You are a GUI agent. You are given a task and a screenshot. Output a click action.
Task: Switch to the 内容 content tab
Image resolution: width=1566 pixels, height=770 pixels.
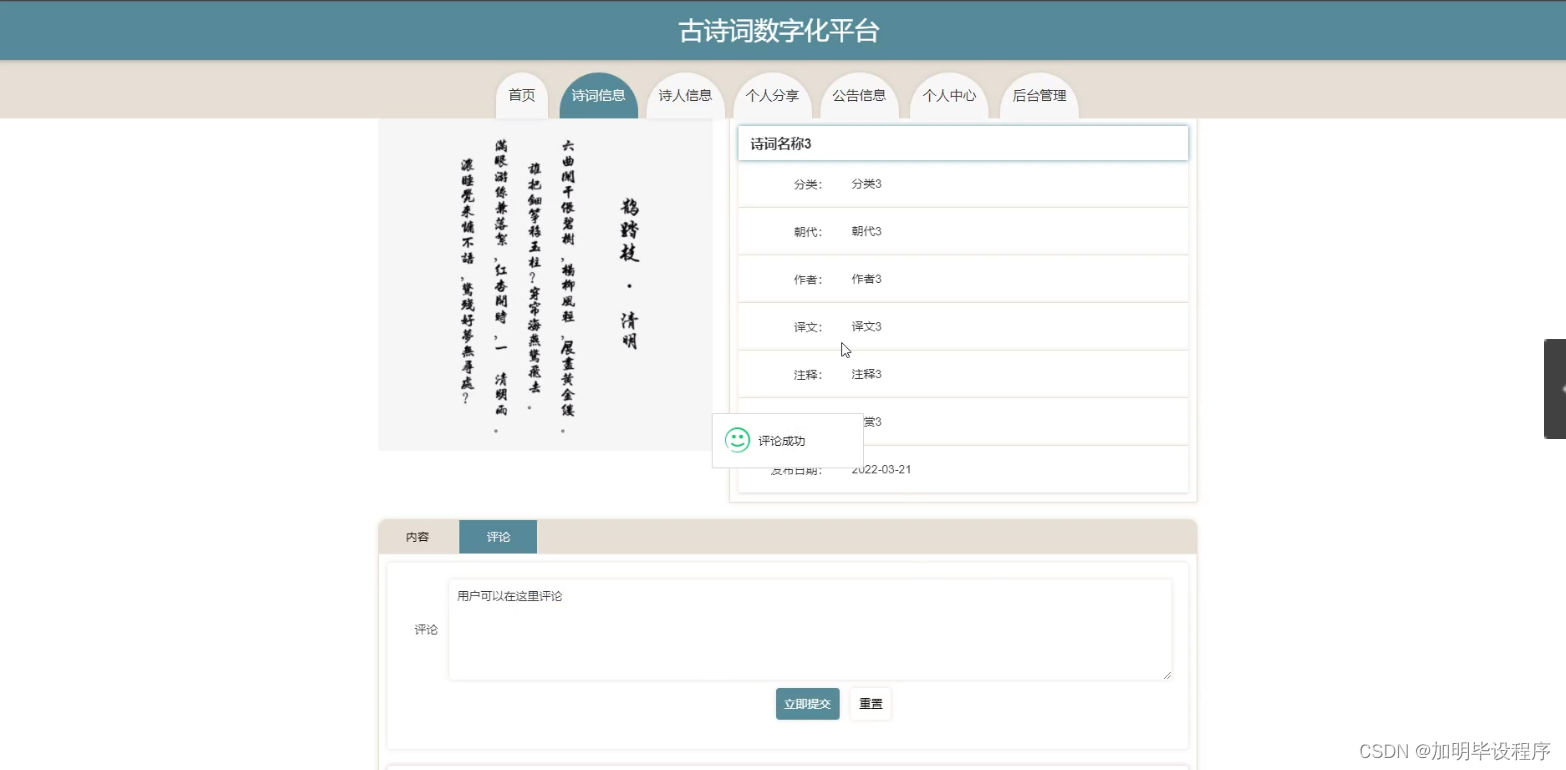pos(417,536)
